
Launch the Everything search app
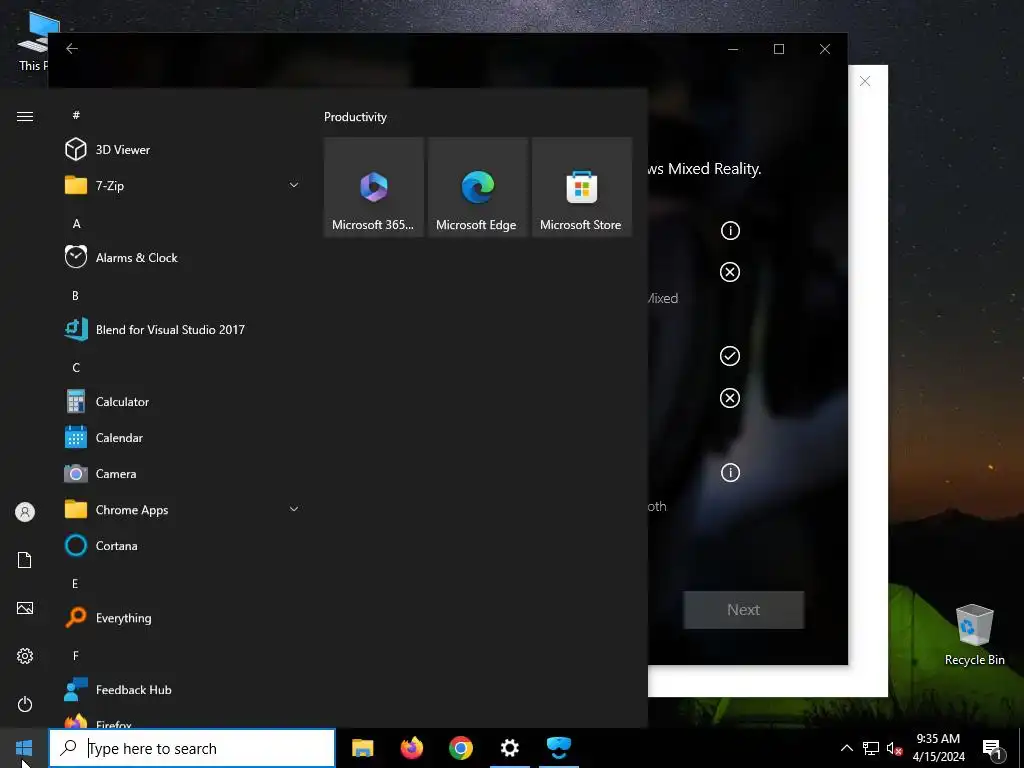click(183, 618)
